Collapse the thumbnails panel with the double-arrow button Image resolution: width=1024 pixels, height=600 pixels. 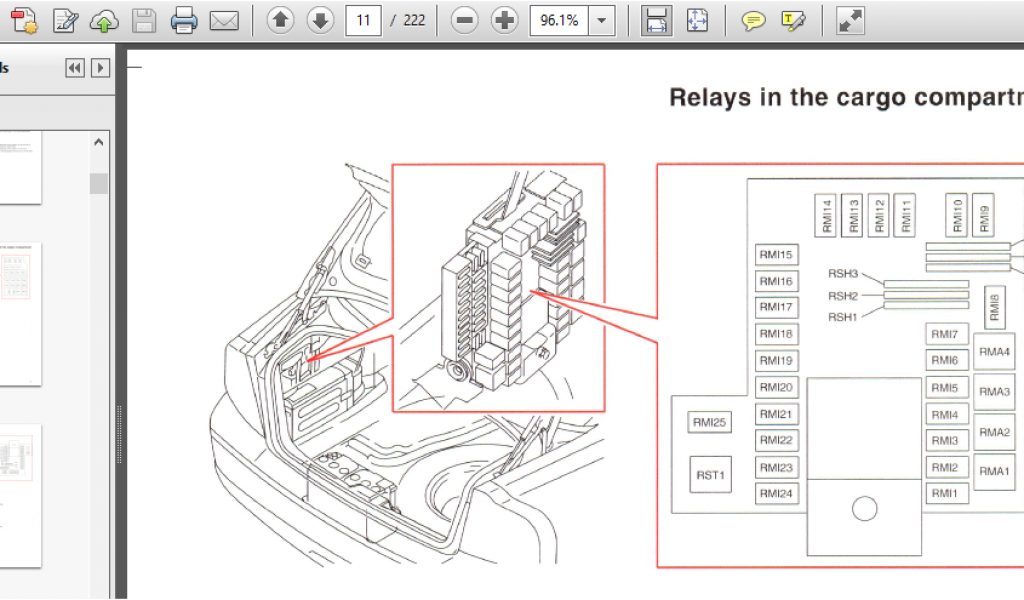tap(75, 68)
